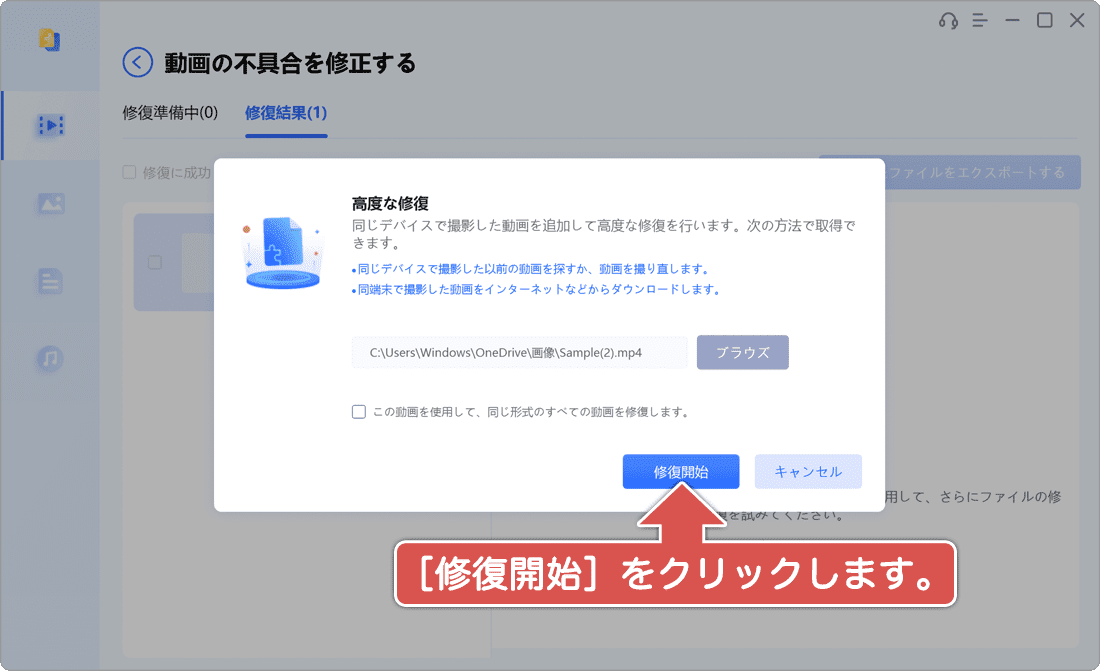Open the audio repair tool in sidebar
Viewport: 1100px width, 671px height.
[x=50, y=359]
